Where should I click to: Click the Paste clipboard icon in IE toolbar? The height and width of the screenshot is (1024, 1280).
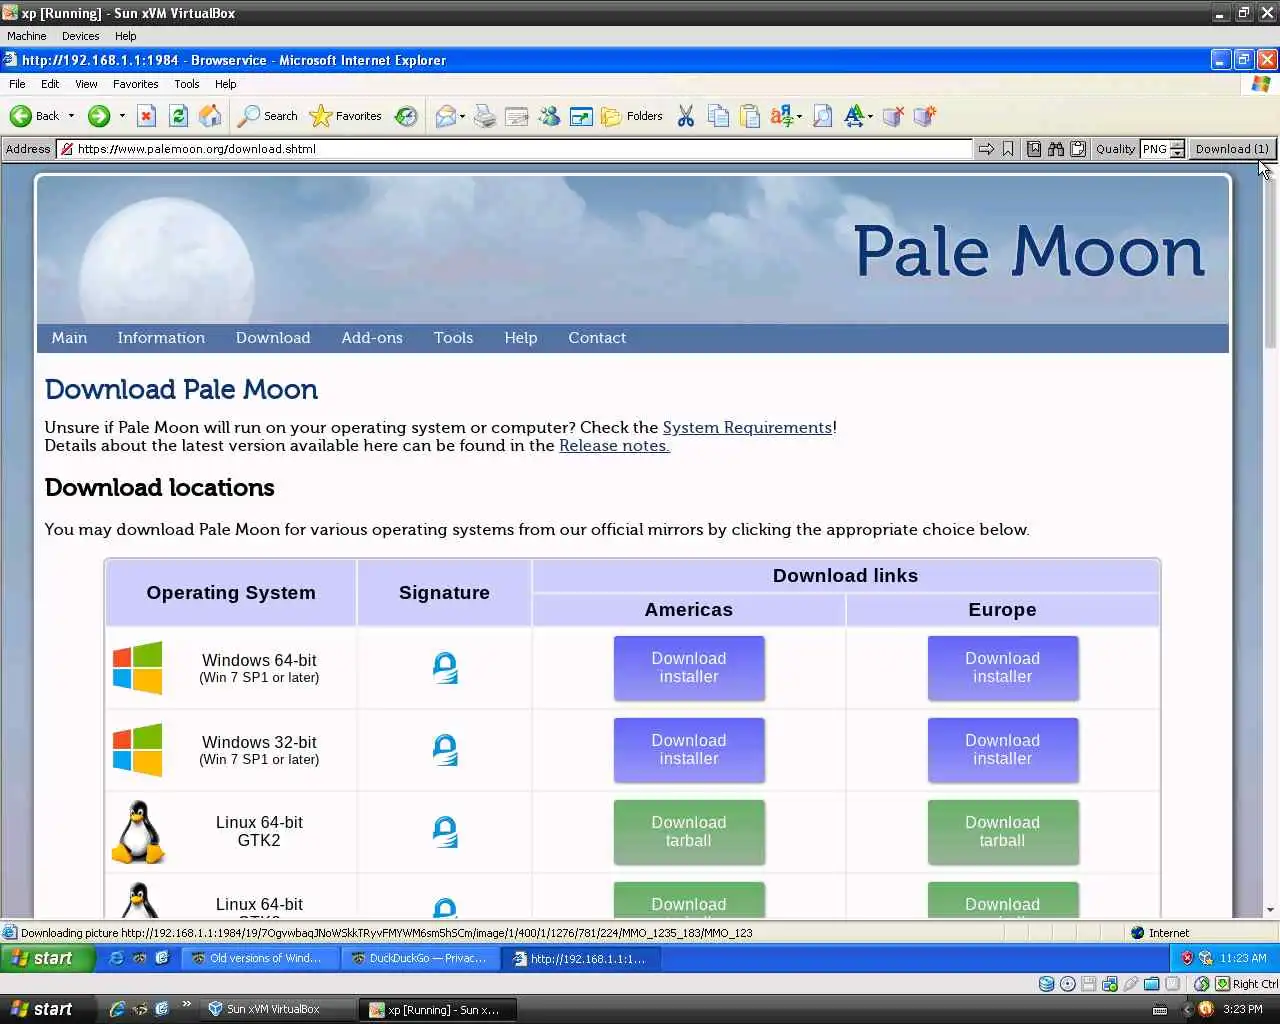(x=750, y=116)
